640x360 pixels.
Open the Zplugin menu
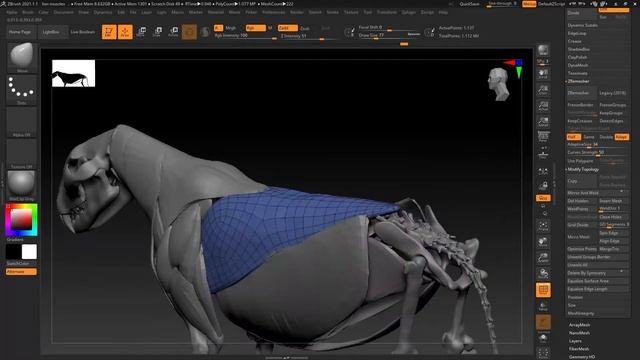click(409, 13)
